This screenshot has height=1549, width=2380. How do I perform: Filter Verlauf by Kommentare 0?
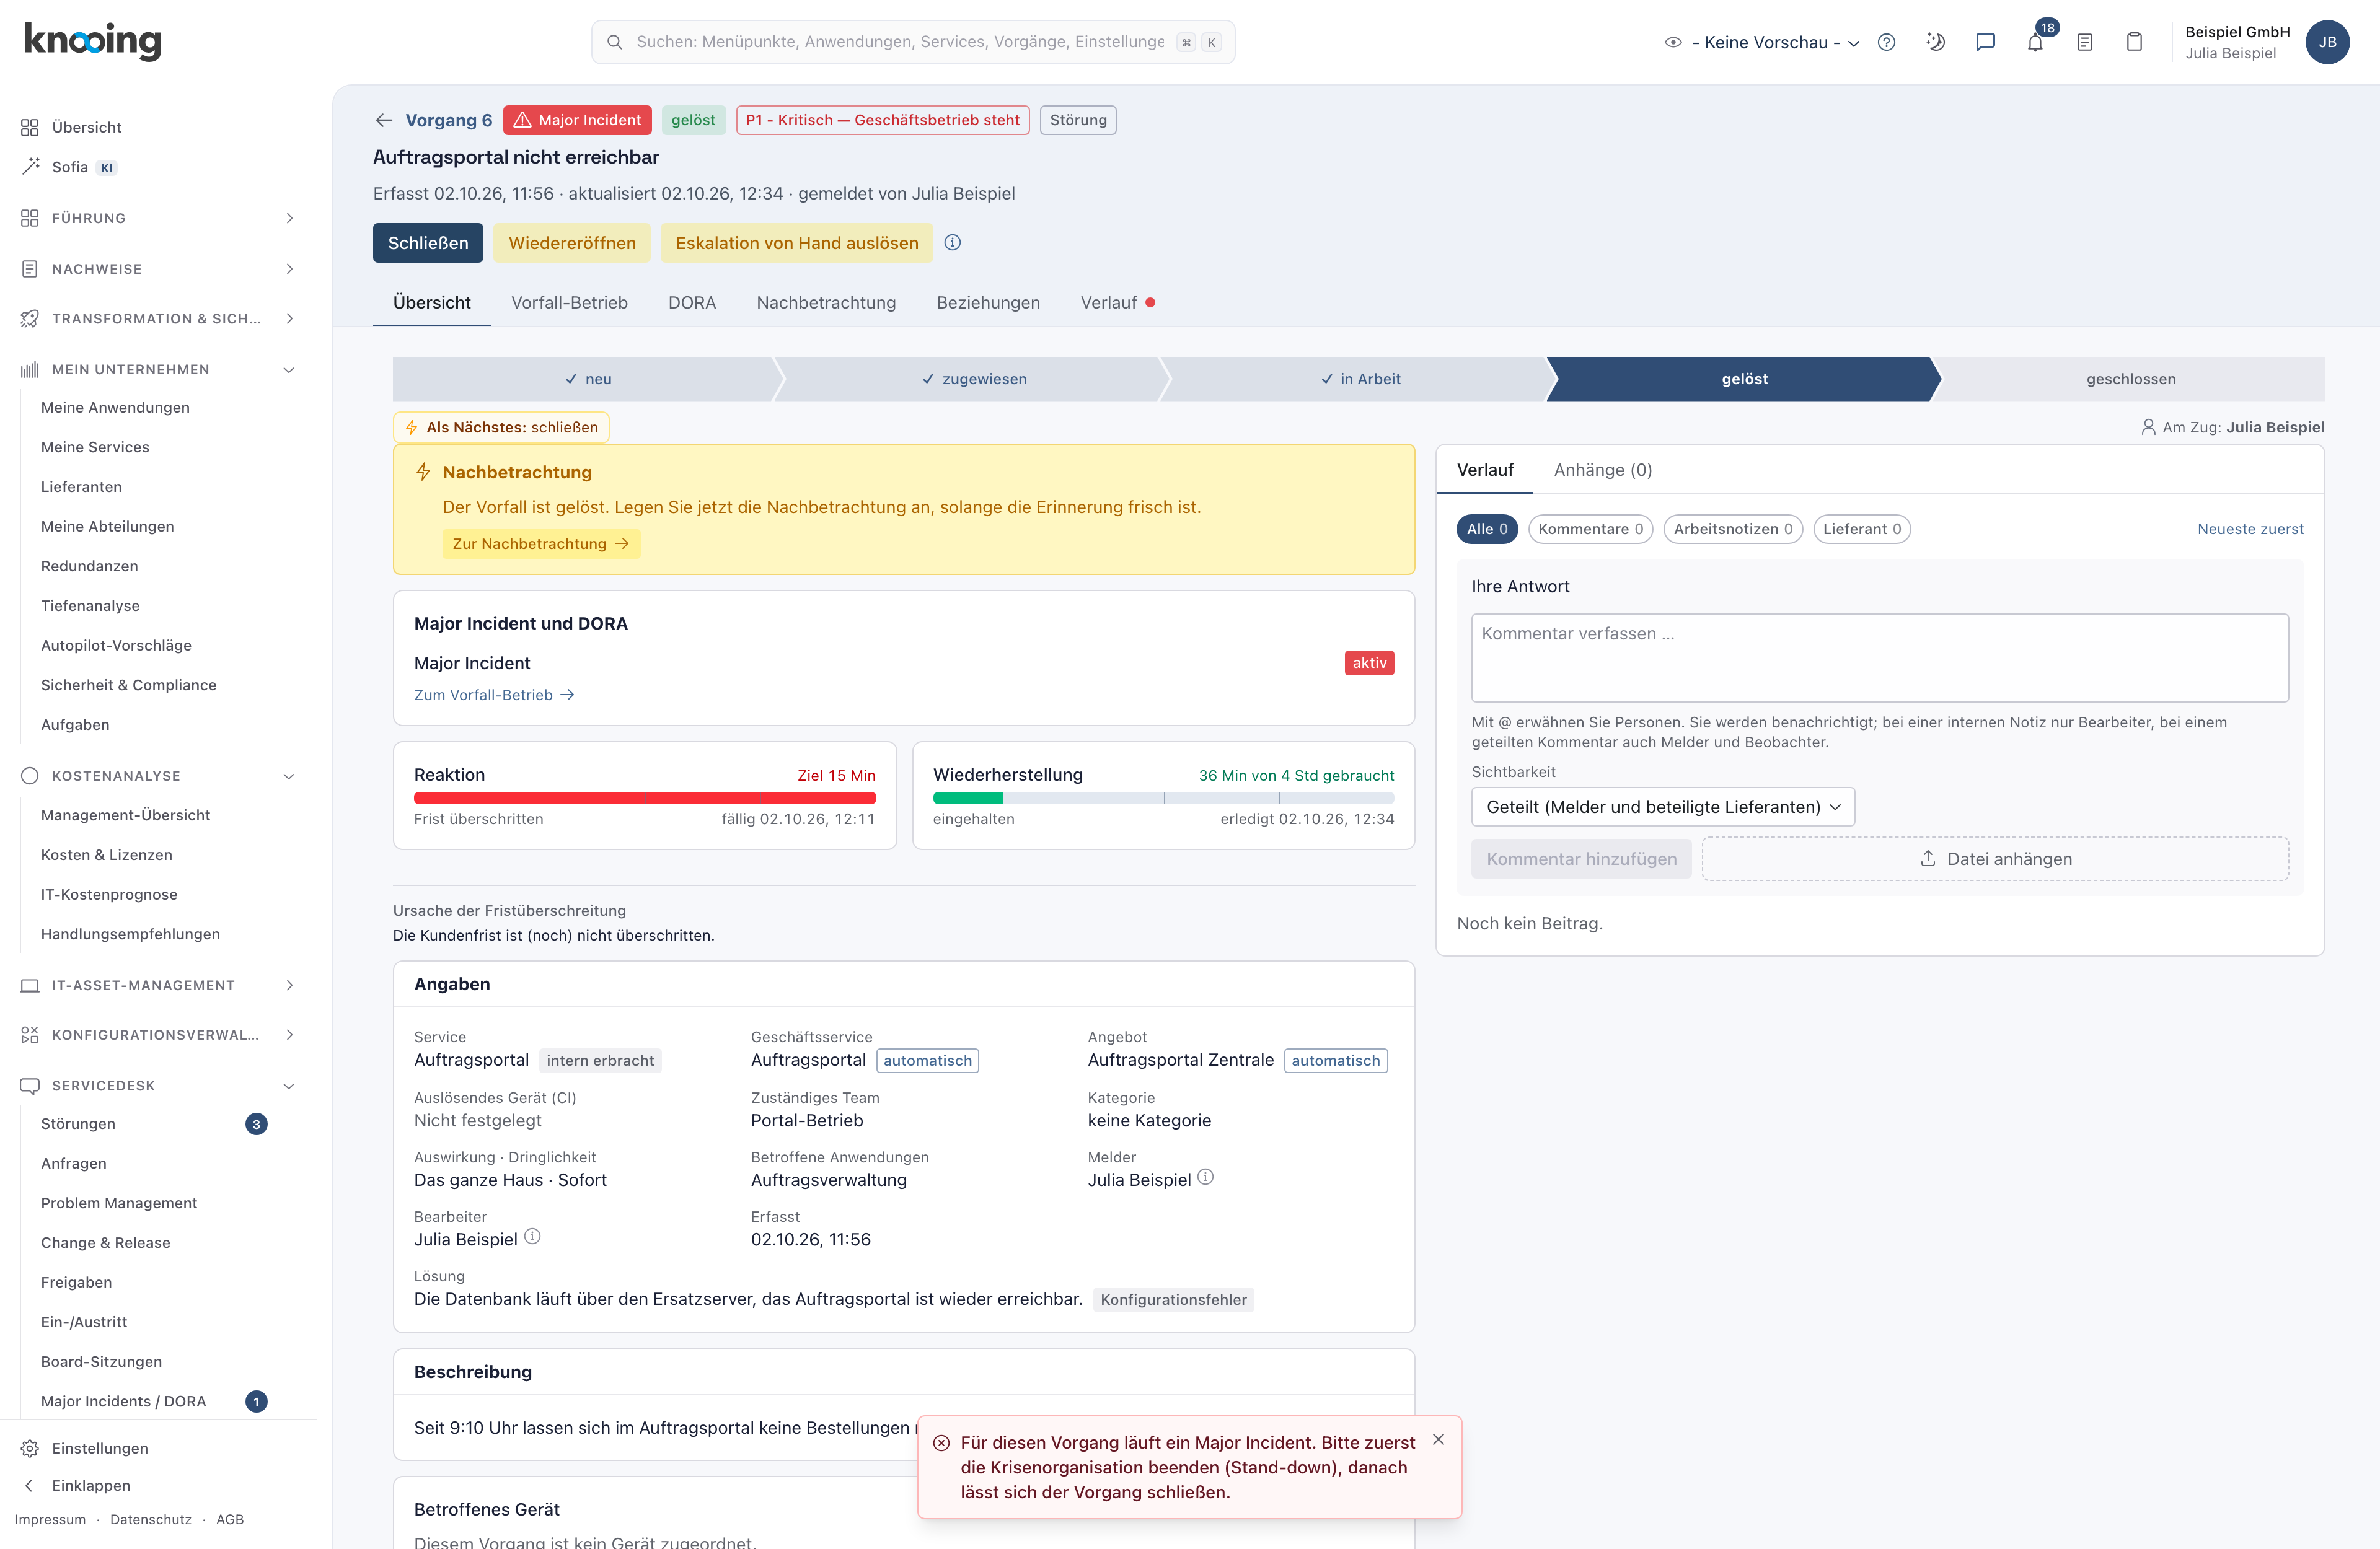[1590, 529]
